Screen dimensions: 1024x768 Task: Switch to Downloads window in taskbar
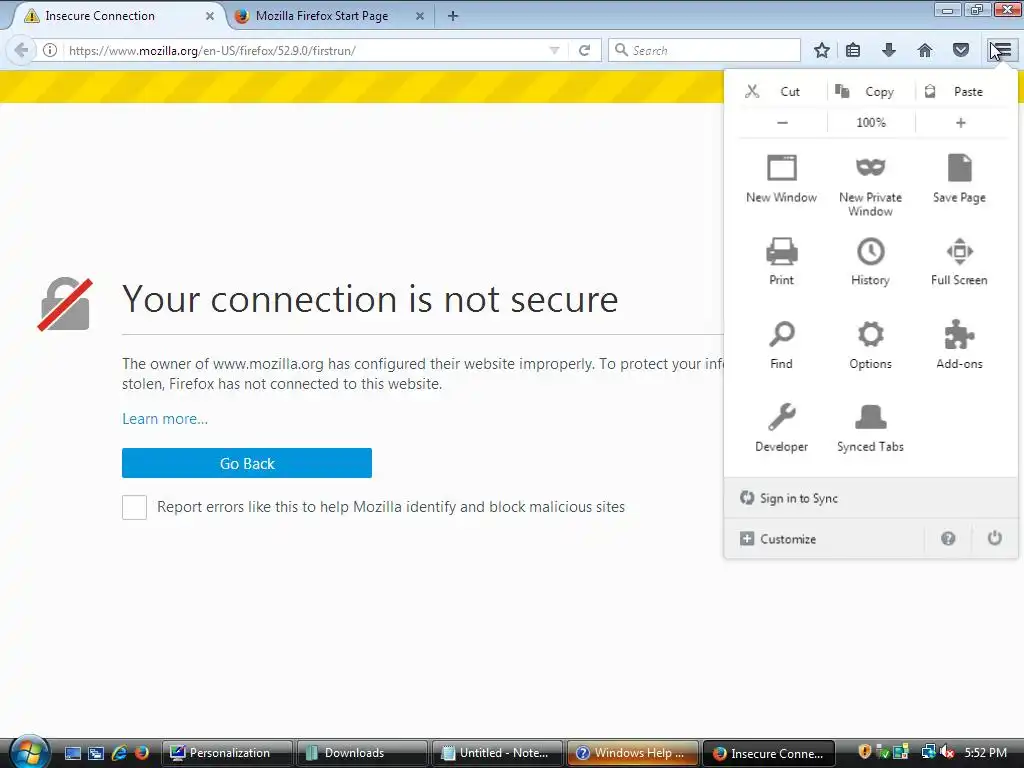[x=362, y=753]
